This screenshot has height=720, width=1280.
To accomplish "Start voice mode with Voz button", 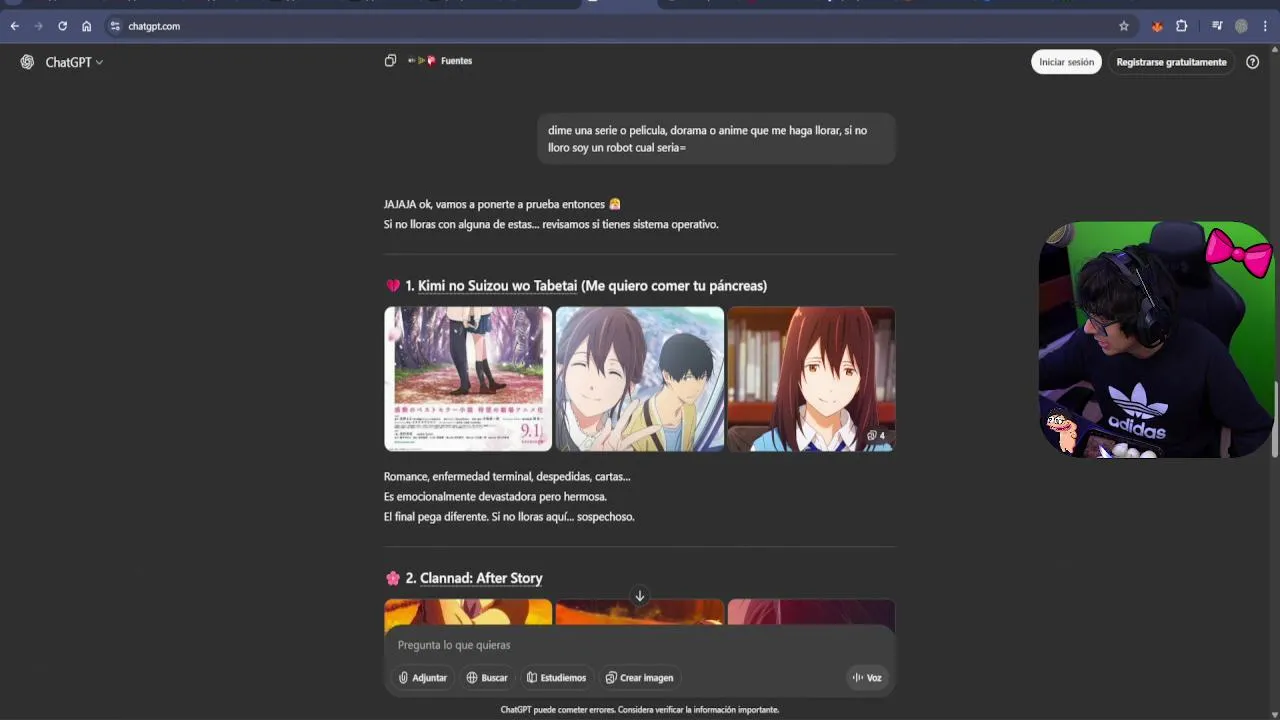I will [866, 678].
